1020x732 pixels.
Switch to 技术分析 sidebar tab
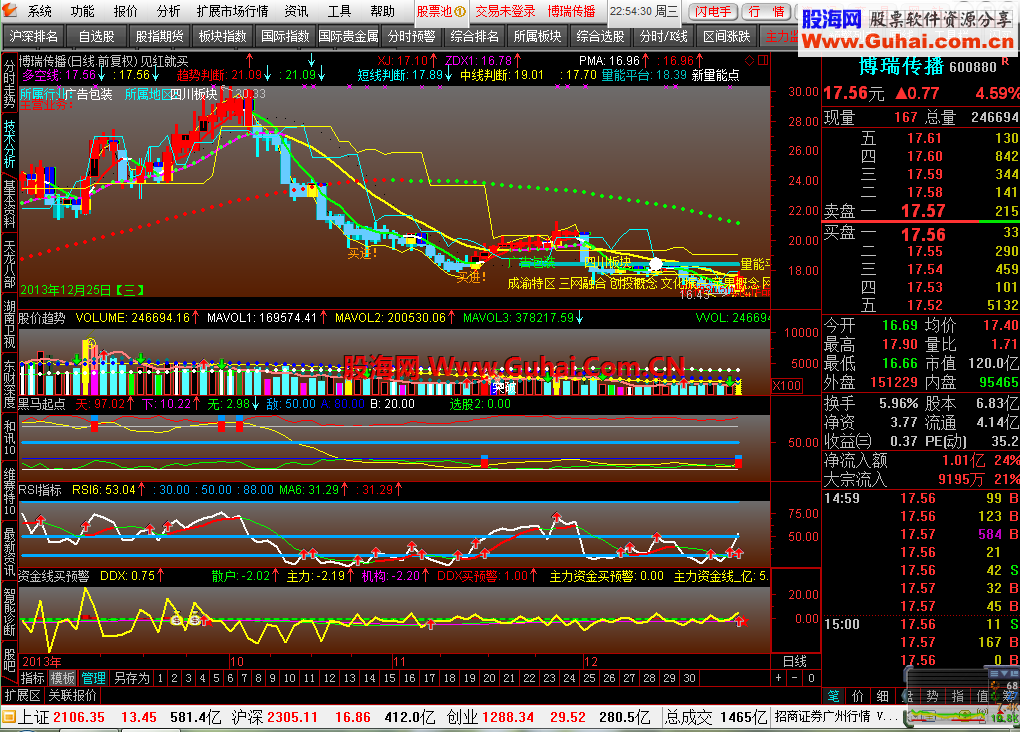pyautogui.click(x=9, y=144)
